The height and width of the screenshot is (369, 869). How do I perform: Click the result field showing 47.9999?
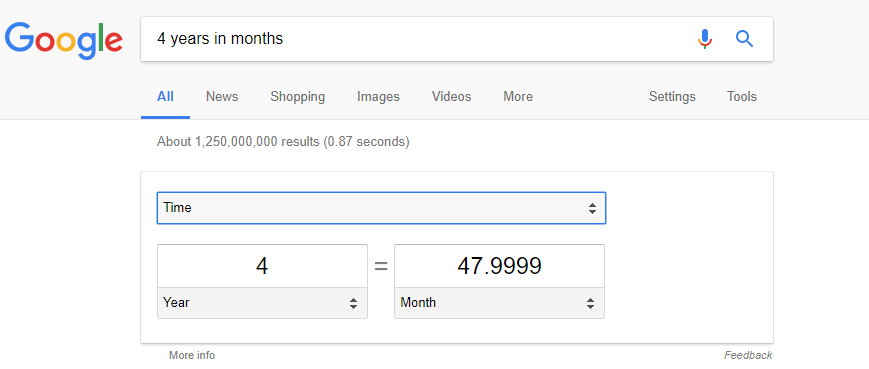click(x=499, y=266)
